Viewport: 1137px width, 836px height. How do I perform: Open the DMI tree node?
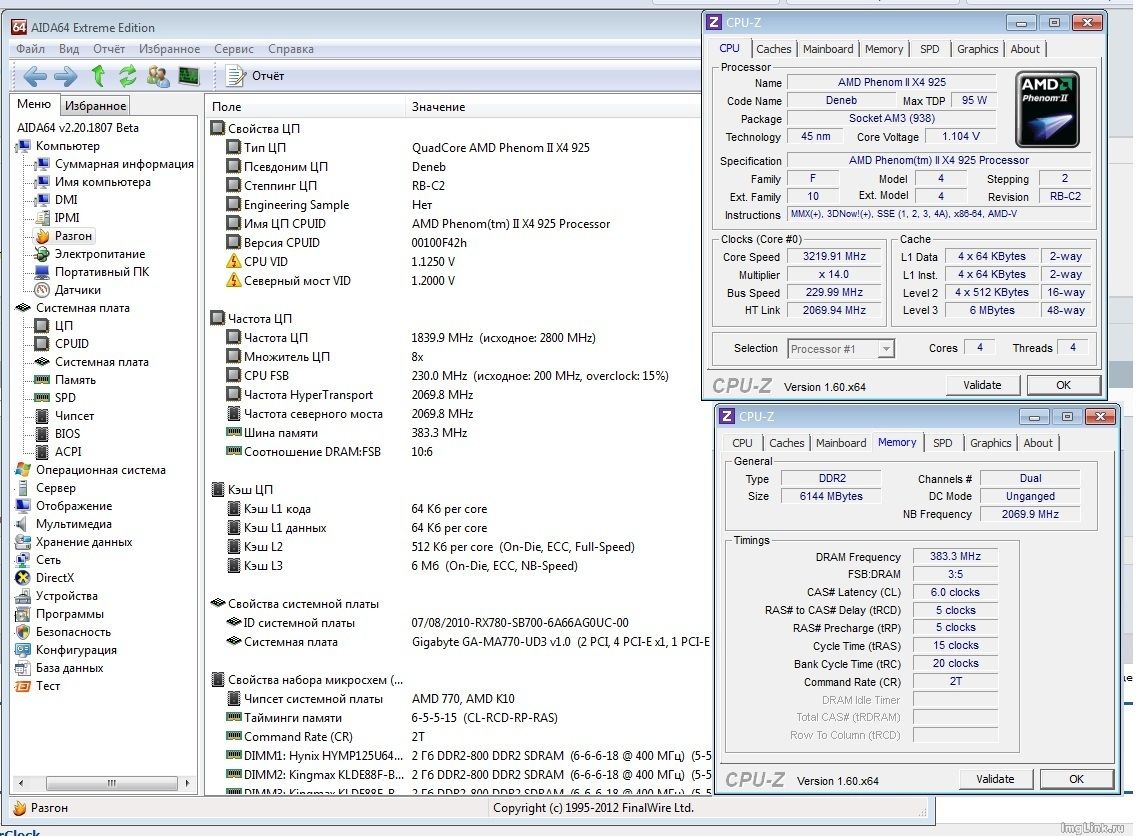pyautogui.click(x=66, y=199)
